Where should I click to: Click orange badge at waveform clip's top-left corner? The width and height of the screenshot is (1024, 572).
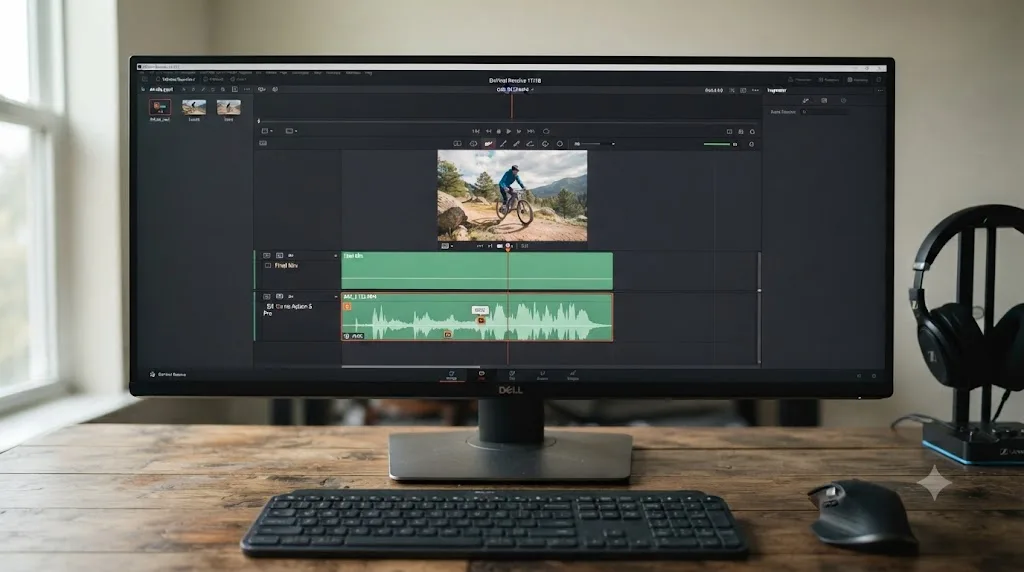tap(347, 306)
